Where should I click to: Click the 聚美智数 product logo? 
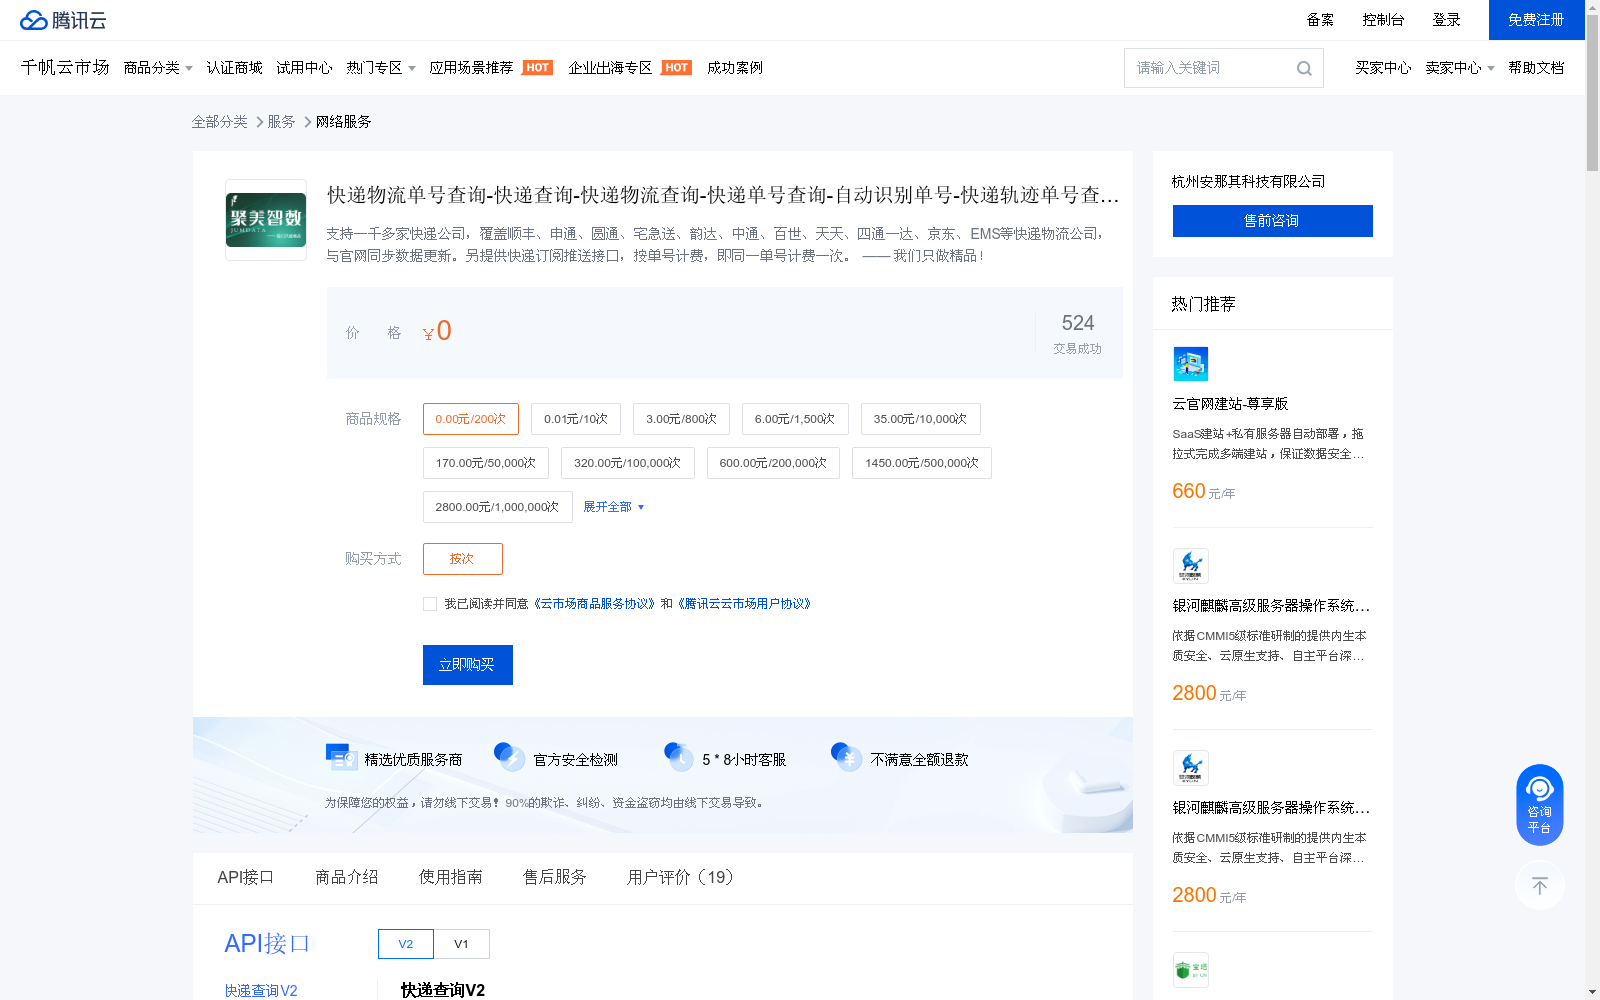point(266,220)
